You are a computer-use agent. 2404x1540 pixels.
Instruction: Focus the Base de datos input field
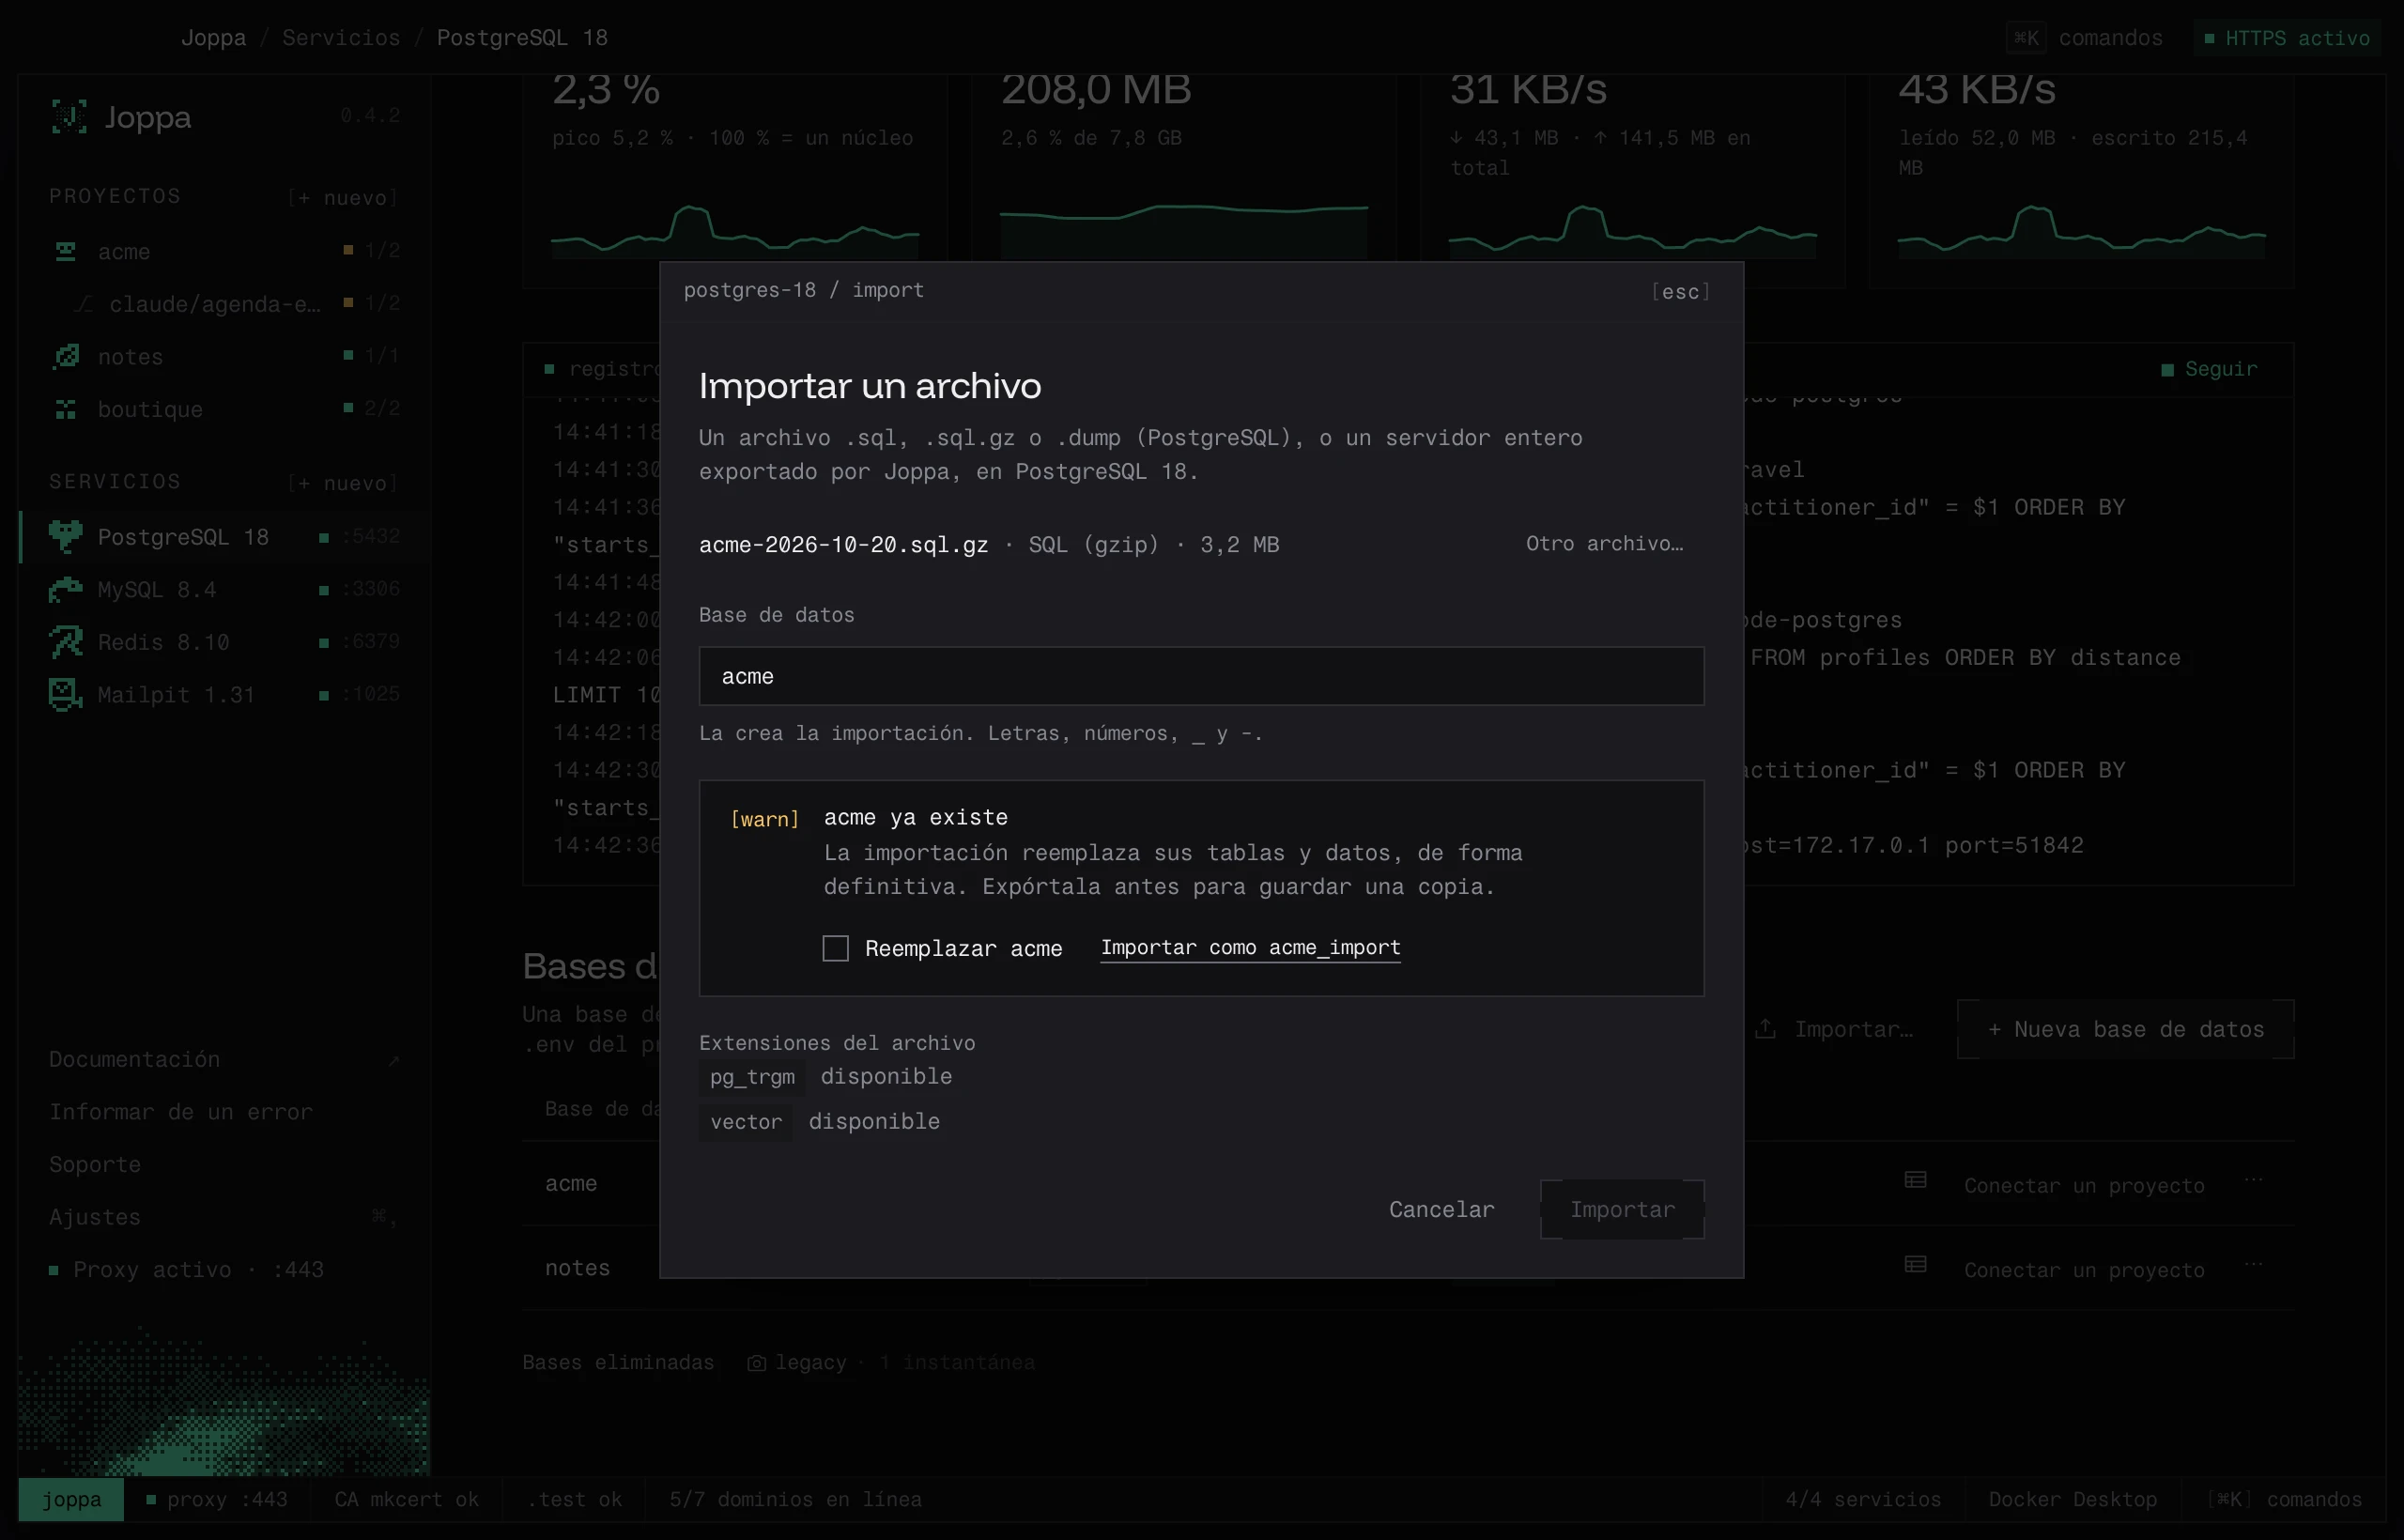tap(1201, 676)
